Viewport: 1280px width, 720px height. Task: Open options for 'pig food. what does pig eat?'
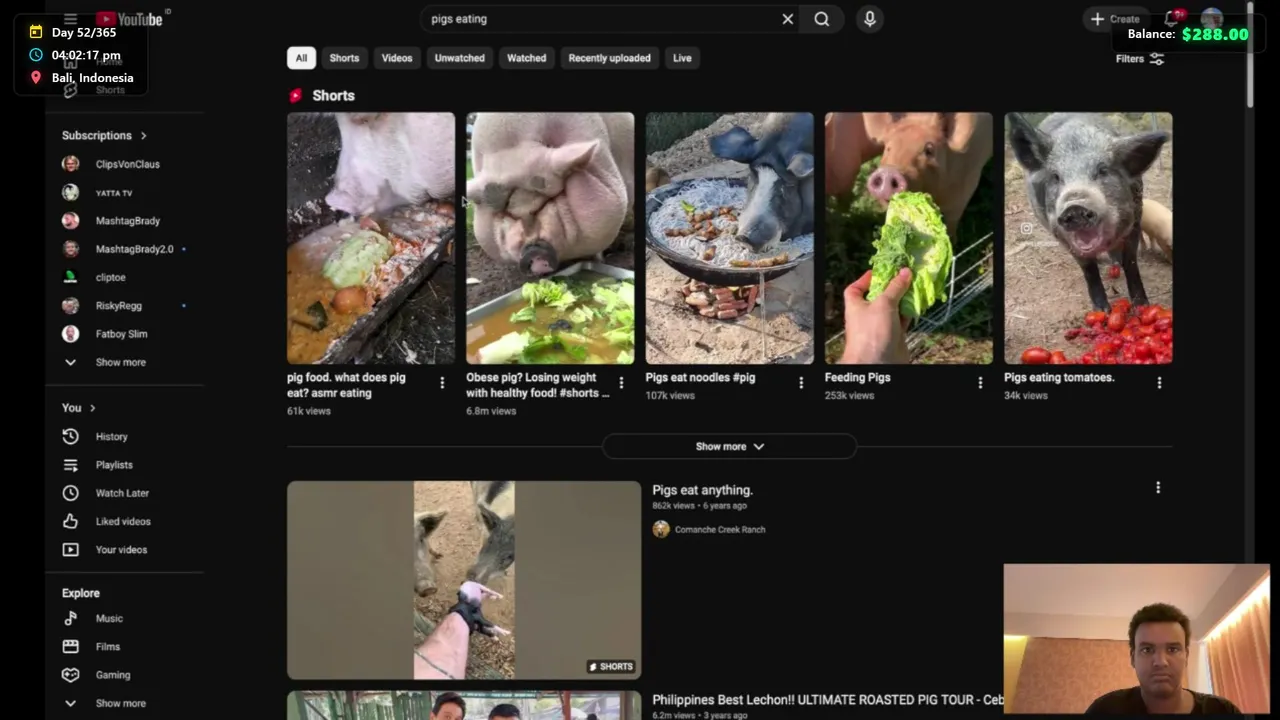tap(442, 383)
